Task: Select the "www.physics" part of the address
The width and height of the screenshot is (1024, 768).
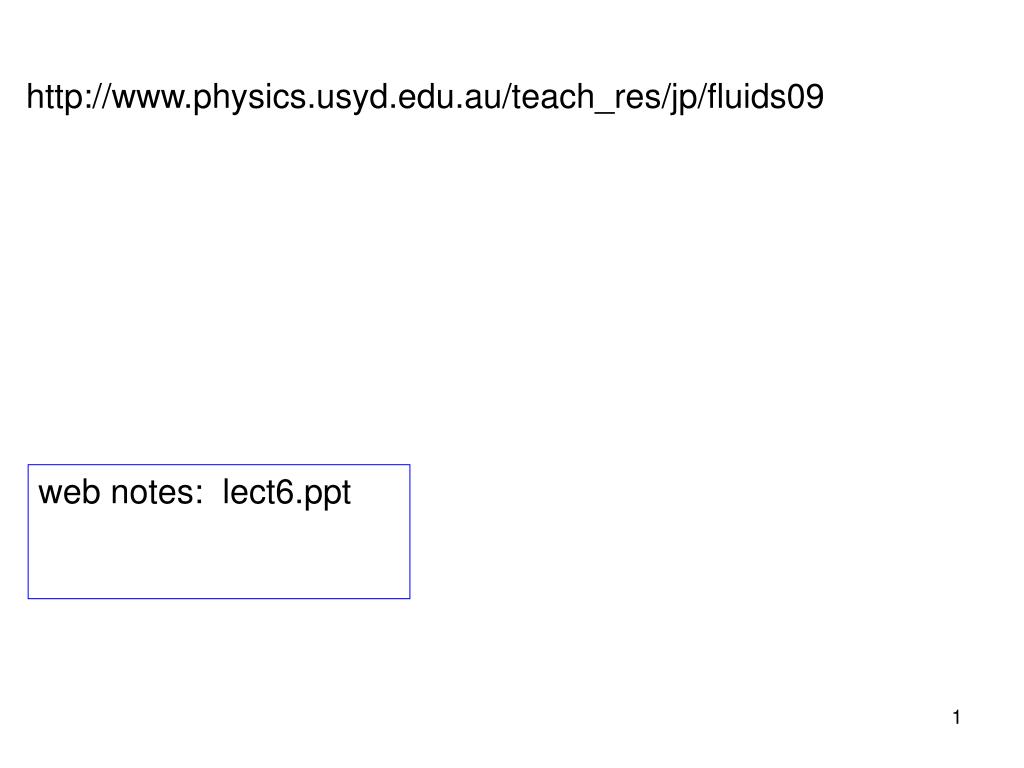Action: [x=210, y=98]
